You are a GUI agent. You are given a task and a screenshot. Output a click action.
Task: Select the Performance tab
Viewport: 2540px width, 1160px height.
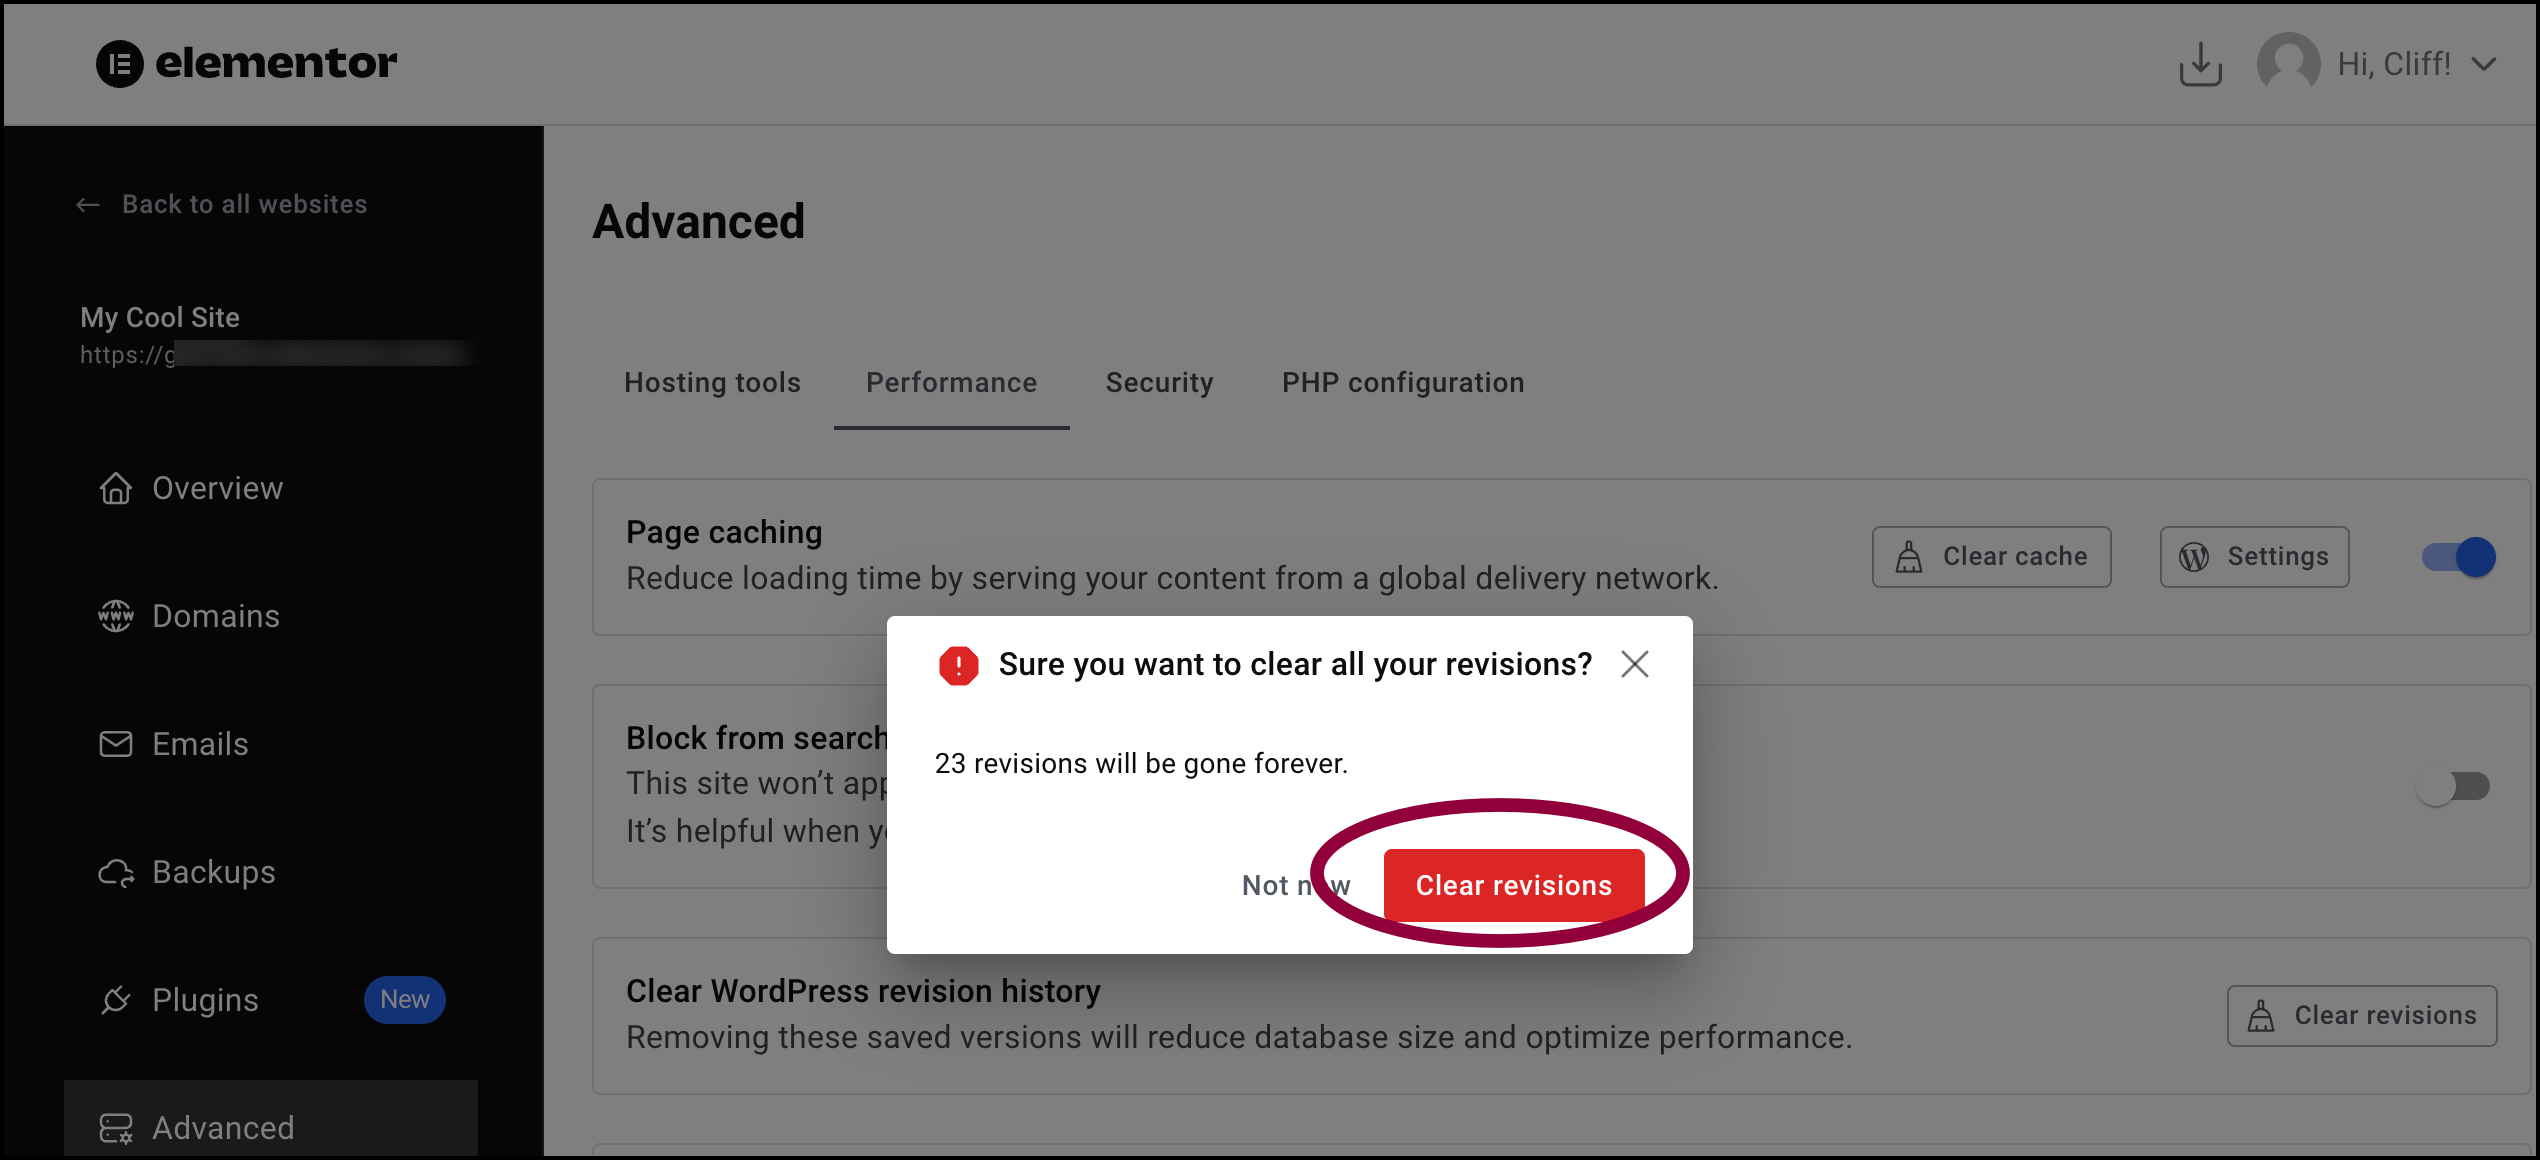tap(951, 382)
